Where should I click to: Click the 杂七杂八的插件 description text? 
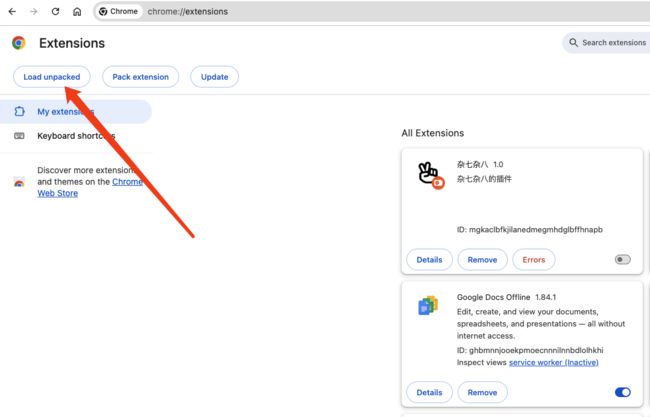[x=484, y=179]
